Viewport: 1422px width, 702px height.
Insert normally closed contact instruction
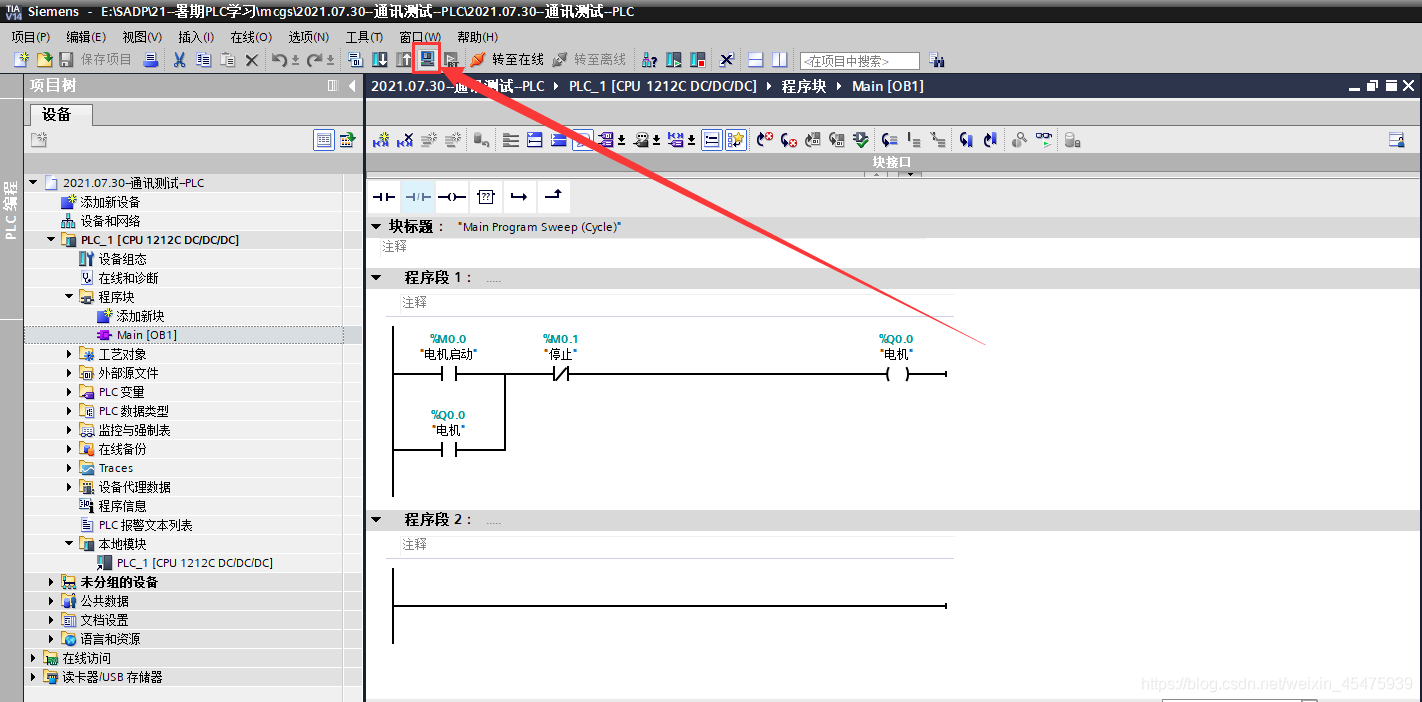pyautogui.click(x=418, y=196)
